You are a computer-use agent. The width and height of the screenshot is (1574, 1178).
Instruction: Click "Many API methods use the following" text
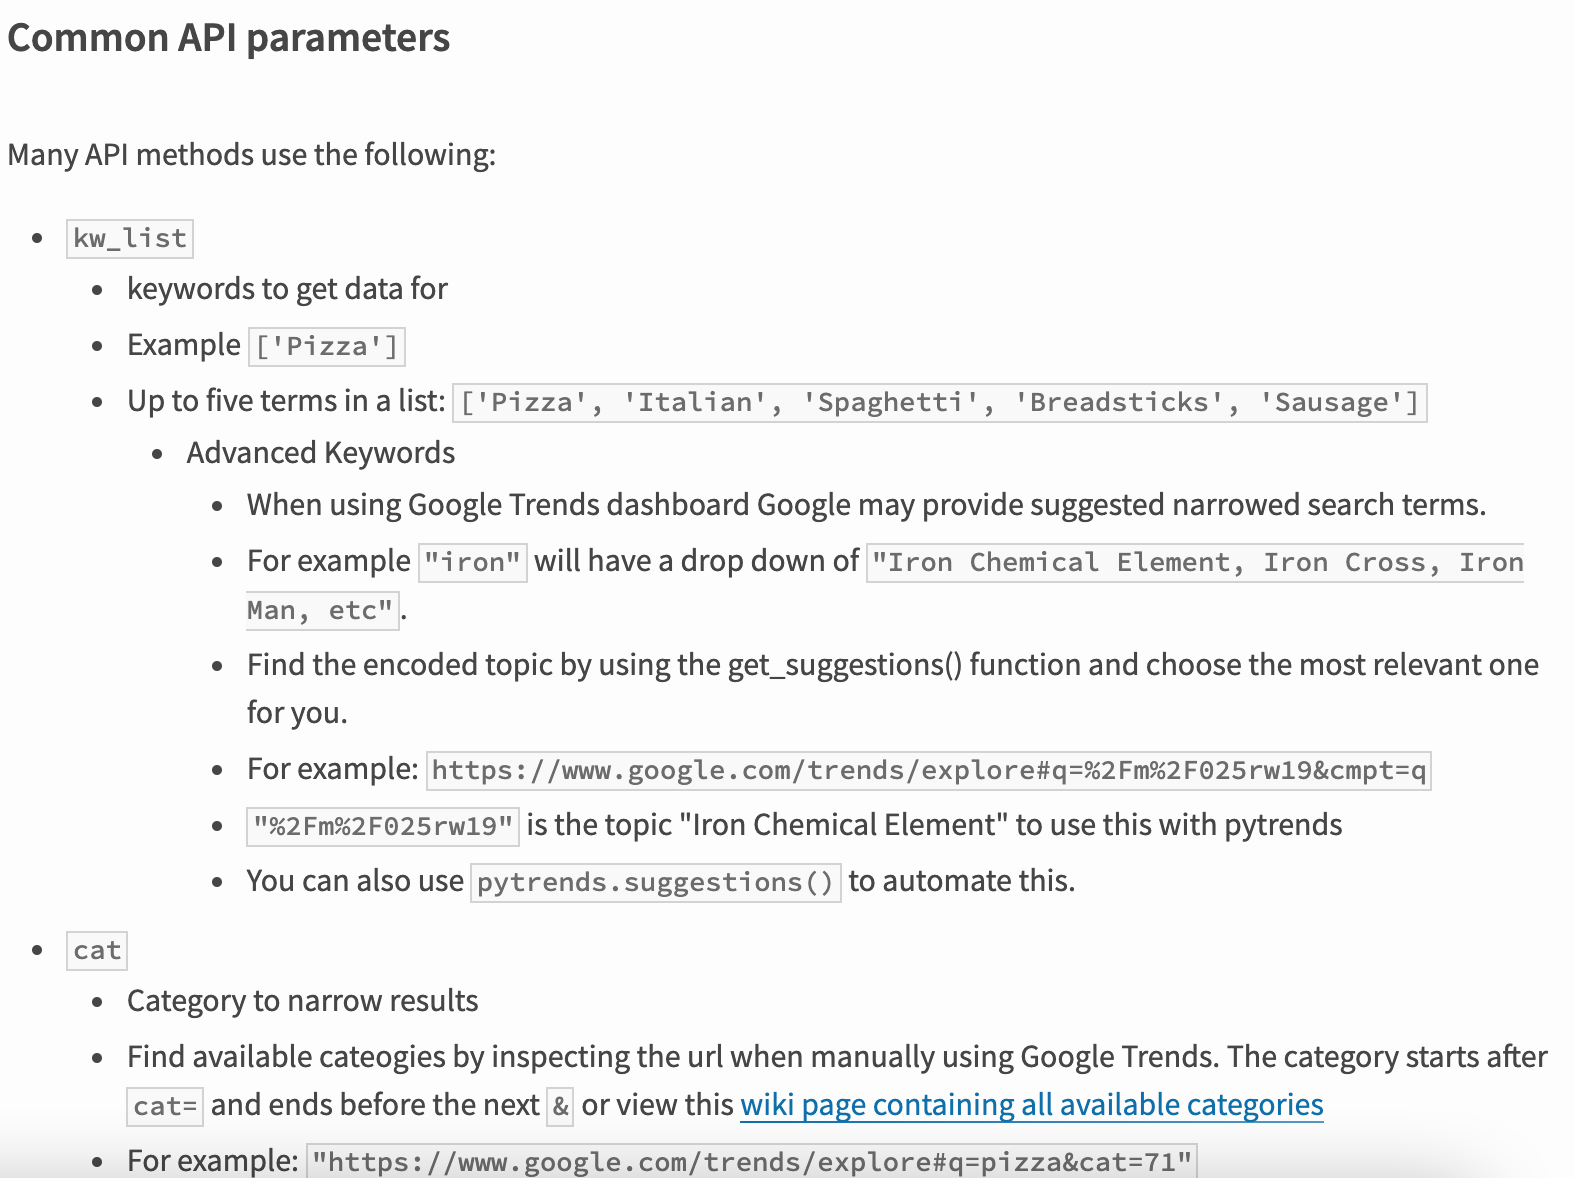[252, 155]
